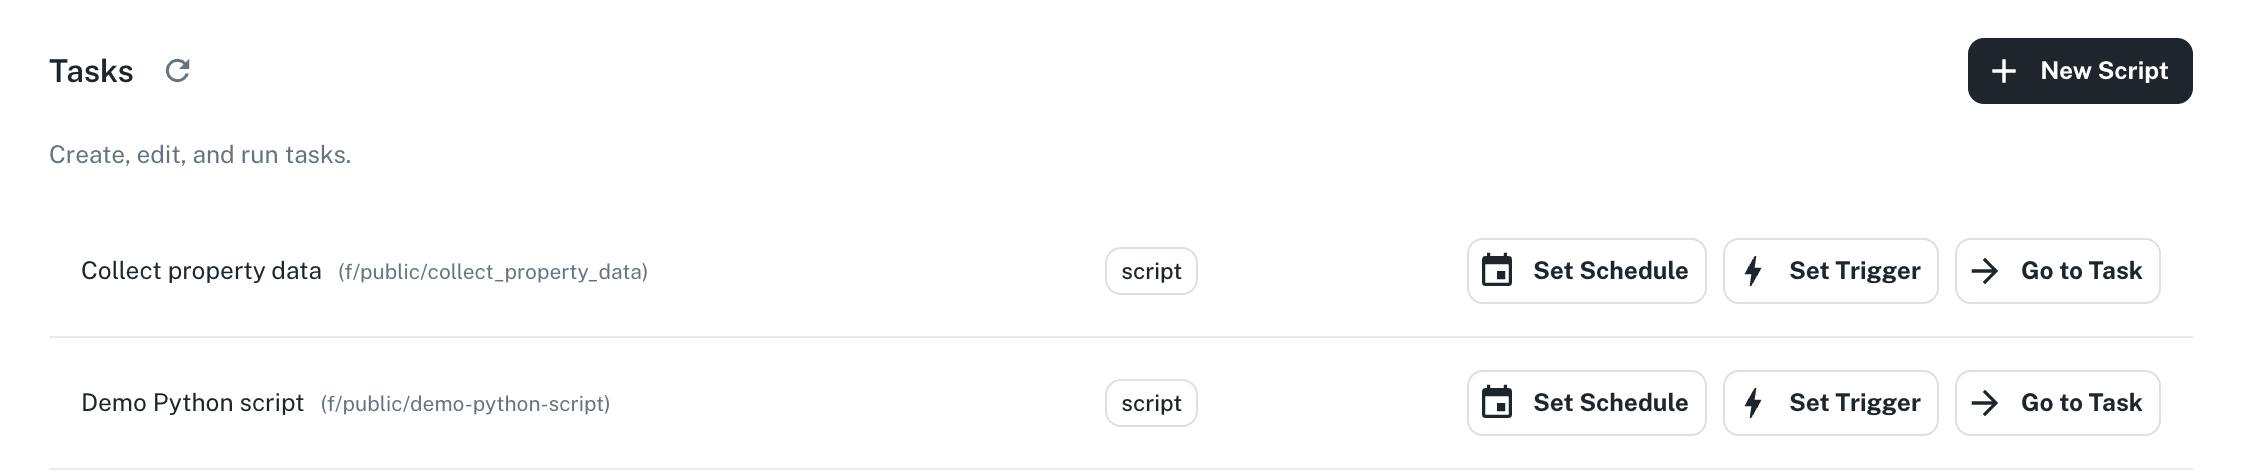
Task: Click lightning bolt icon for Demo Python script
Action: 1753,403
